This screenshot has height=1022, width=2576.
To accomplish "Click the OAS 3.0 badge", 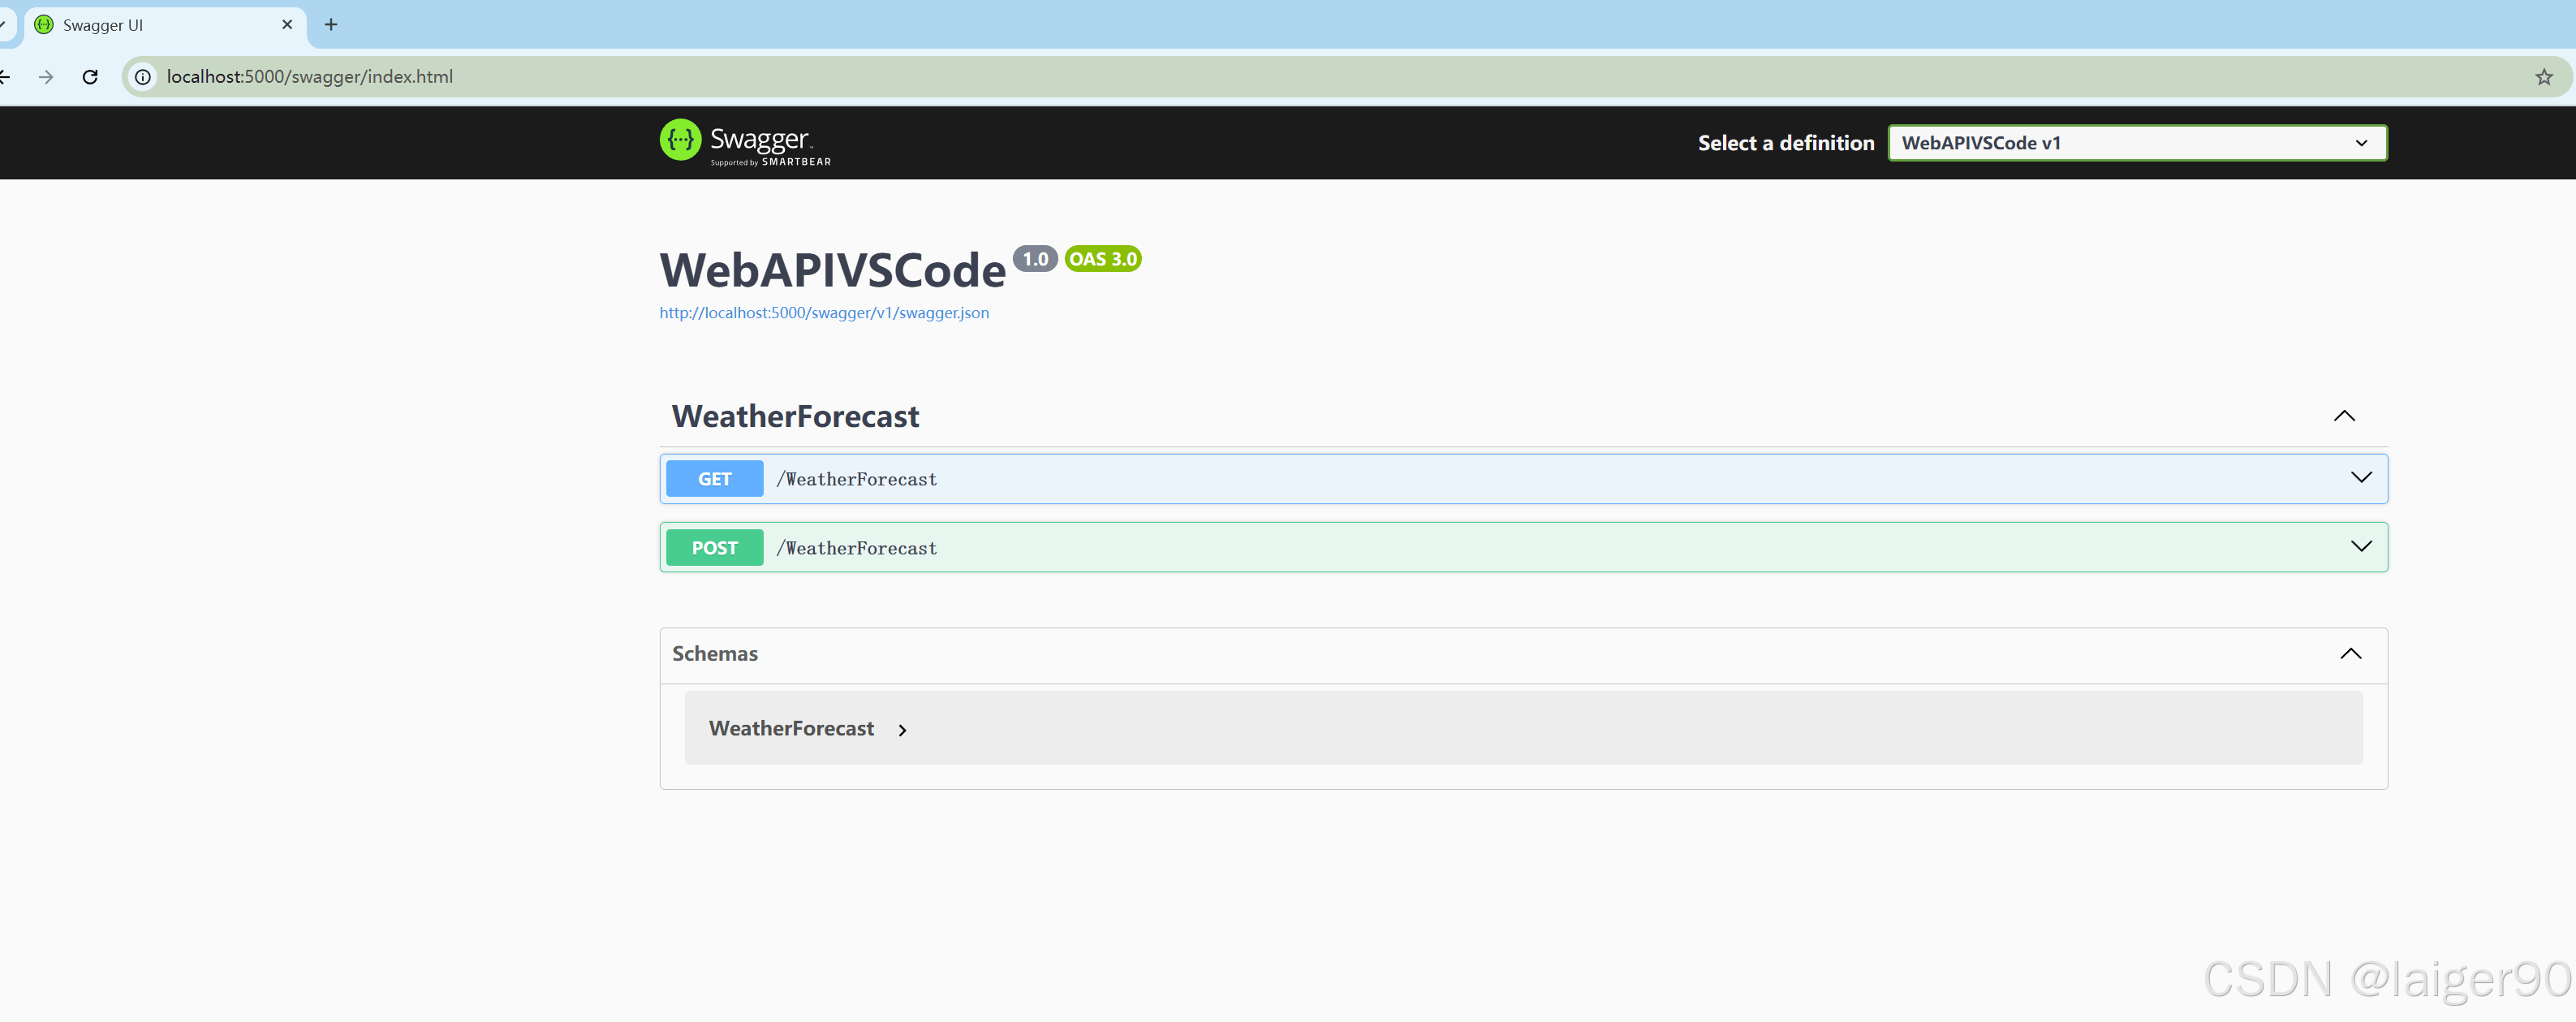I will [1102, 259].
